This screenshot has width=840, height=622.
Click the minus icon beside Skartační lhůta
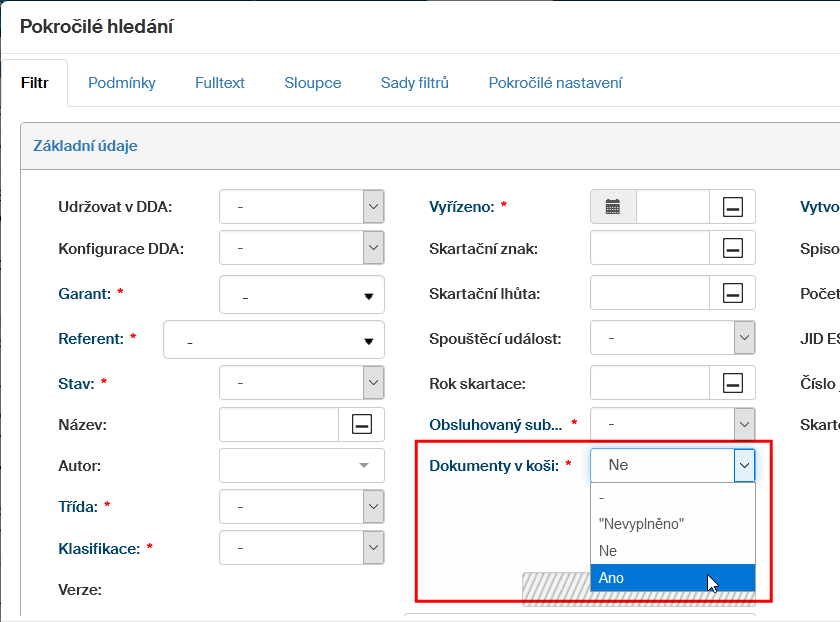[x=733, y=293]
